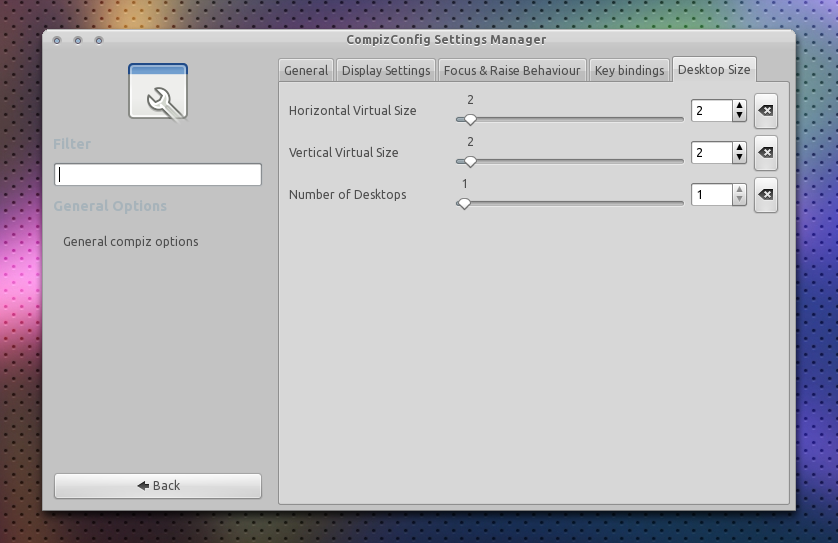Click the Horizontal Virtual Size value field
This screenshot has width=838, height=543.
click(712, 111)
